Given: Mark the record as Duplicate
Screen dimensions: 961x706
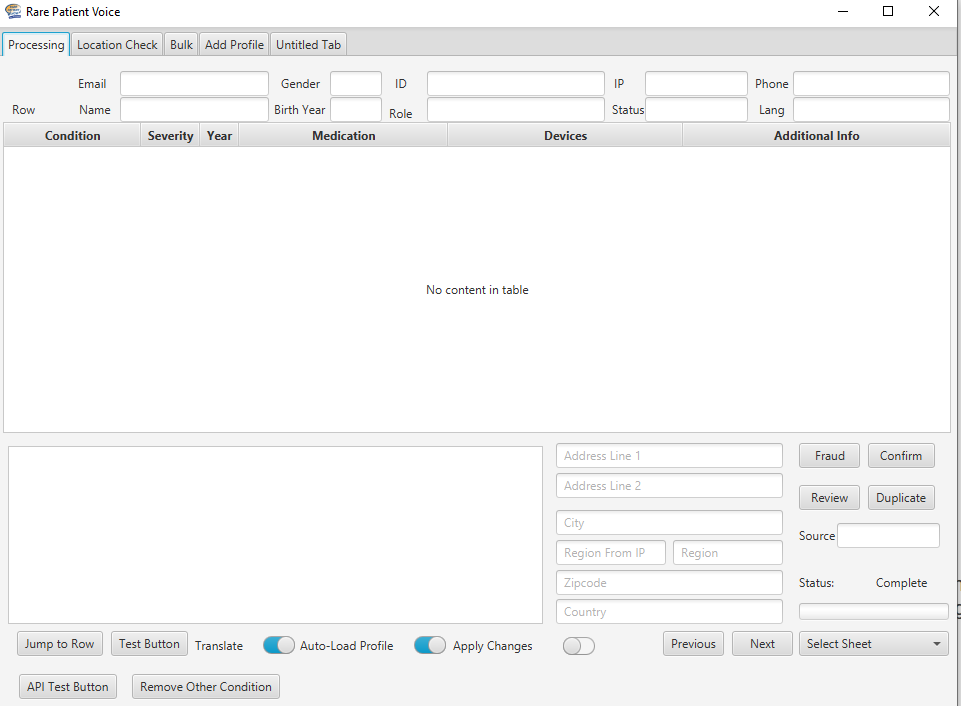Looking at the screenshot, I should tap(900, 498).
